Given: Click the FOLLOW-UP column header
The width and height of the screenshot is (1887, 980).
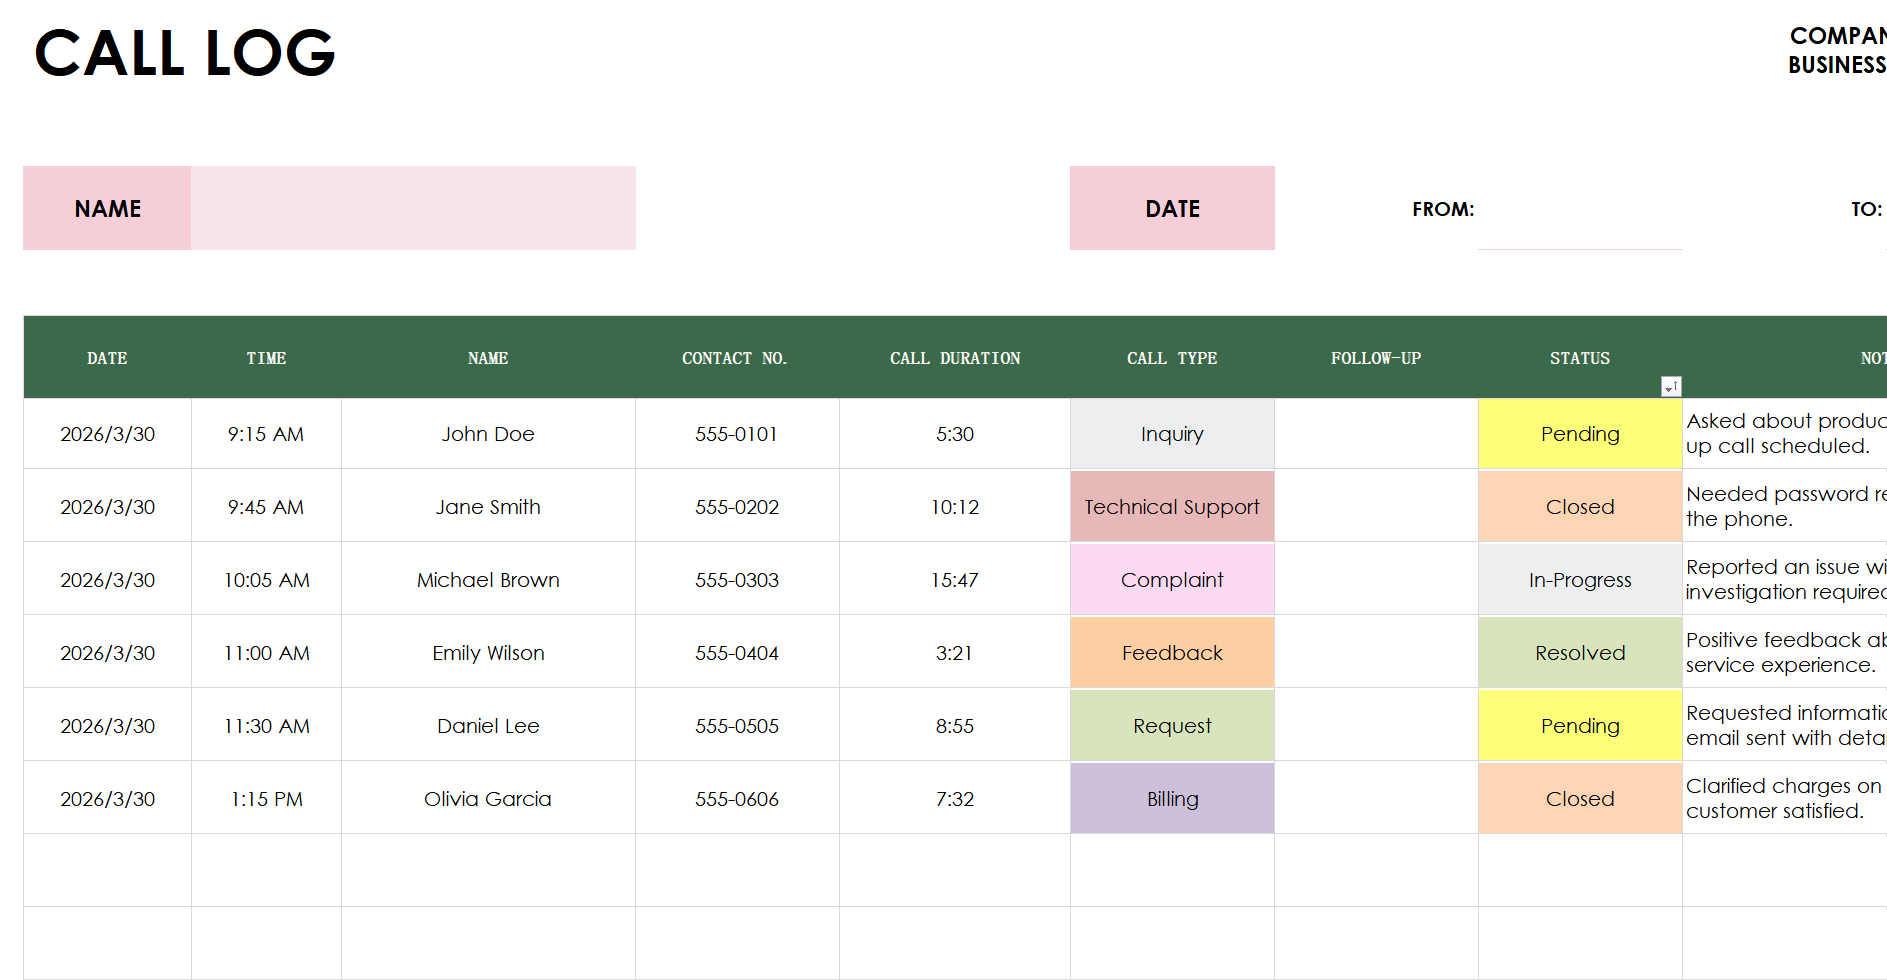Looking at the screenshot, I should 1376,358.
